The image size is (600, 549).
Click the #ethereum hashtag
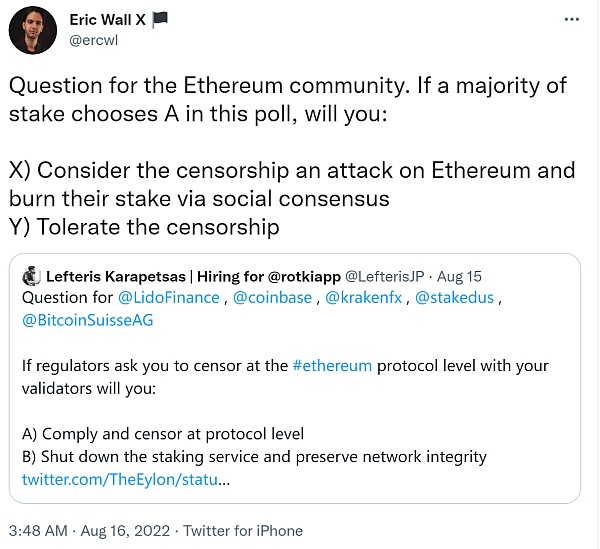pos(332,366)
